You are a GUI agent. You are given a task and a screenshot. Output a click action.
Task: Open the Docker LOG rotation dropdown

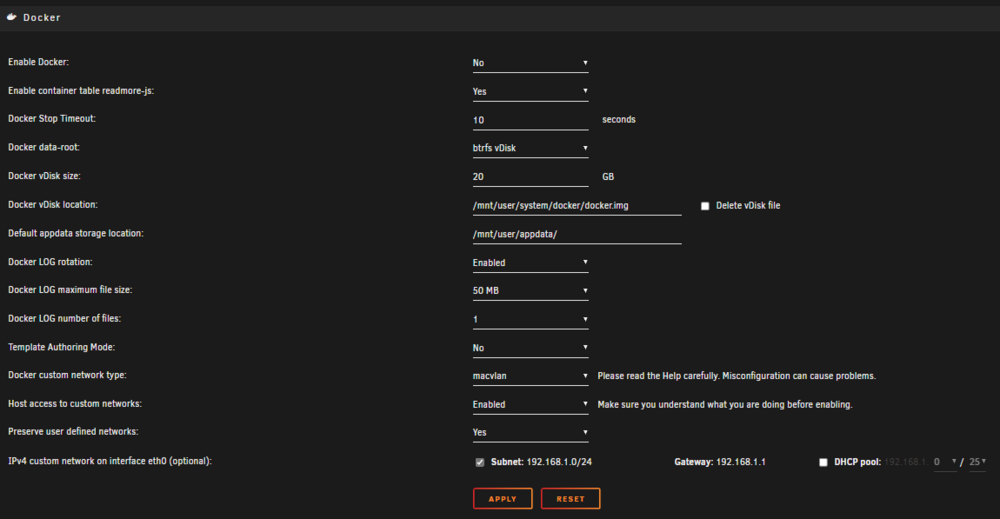(530, 263)
